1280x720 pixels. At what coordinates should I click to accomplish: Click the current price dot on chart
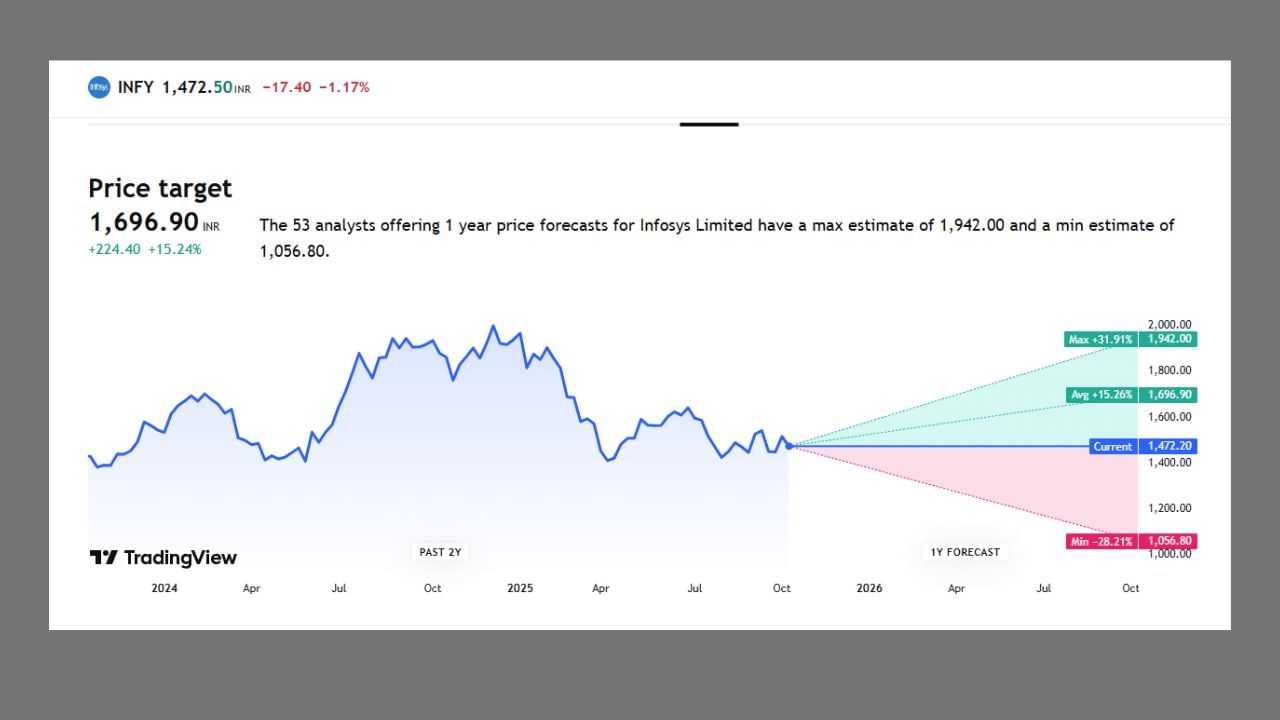789,446
